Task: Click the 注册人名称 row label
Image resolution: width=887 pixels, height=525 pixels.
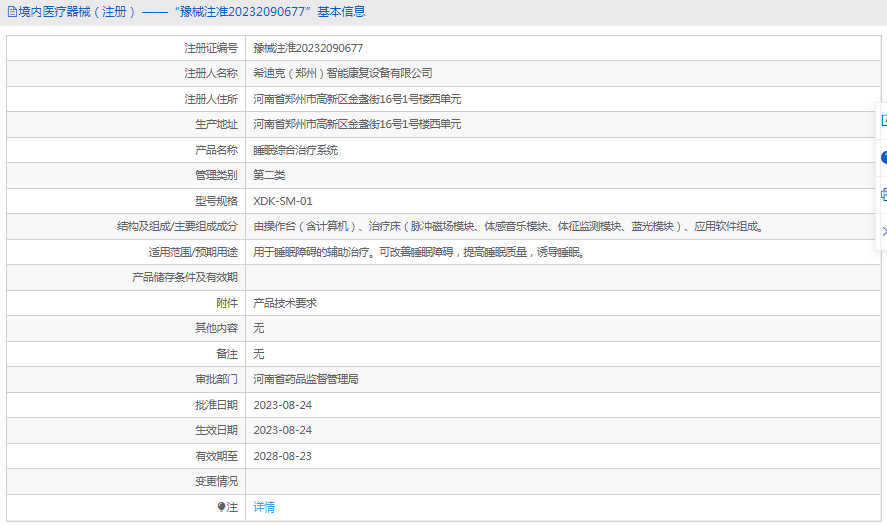Action: click(x=211, y=73)
